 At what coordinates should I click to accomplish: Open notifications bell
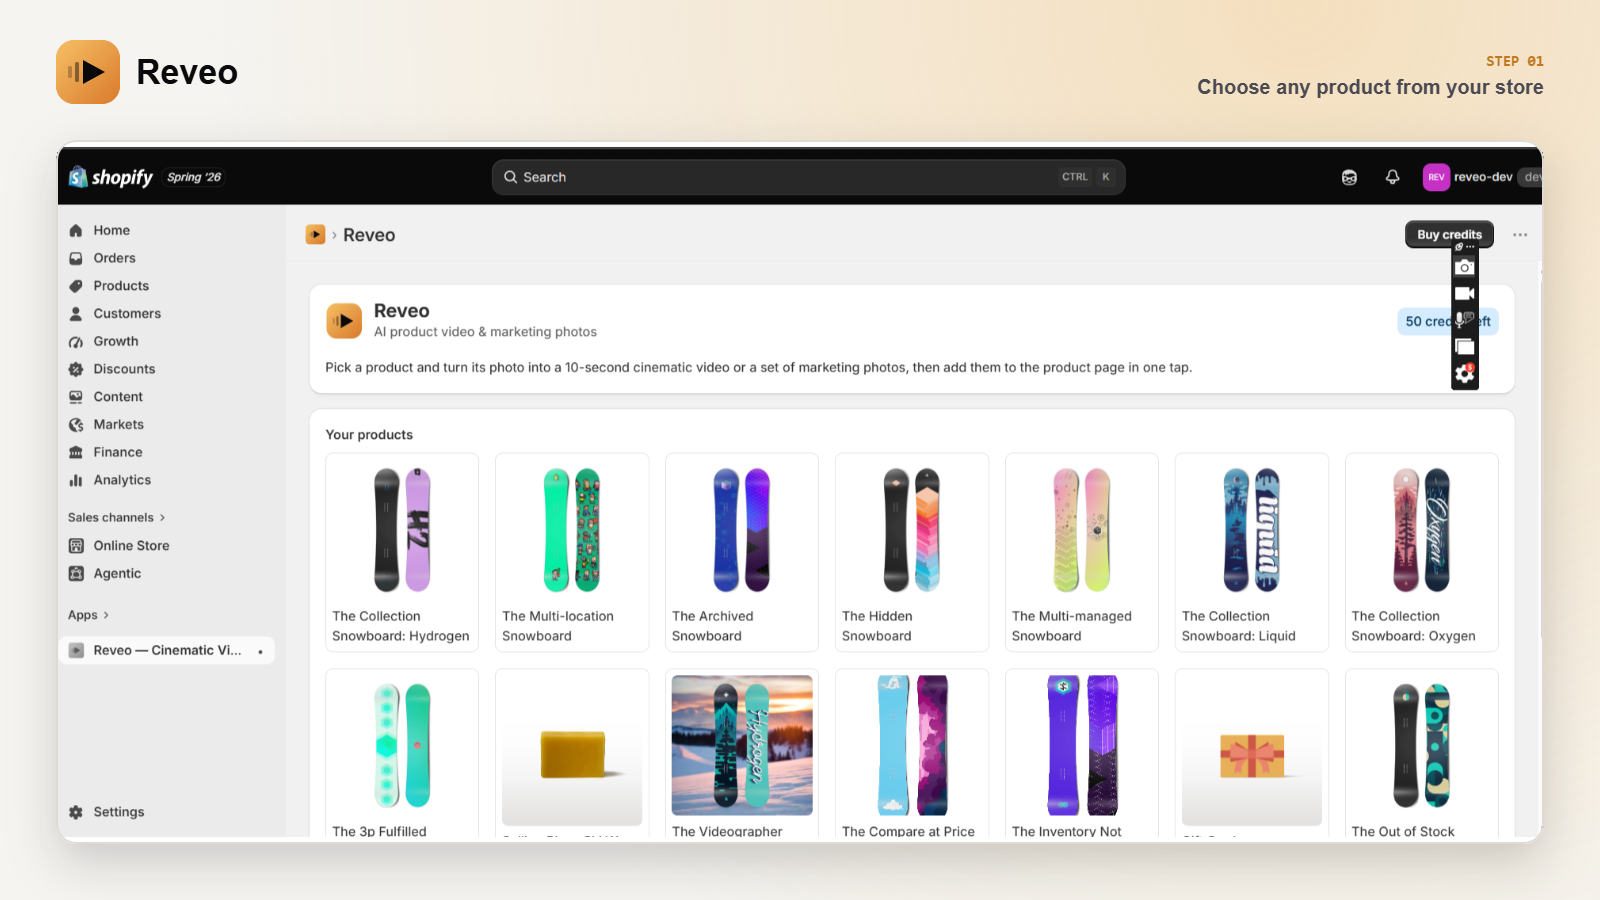click(x=1392, y=177)
